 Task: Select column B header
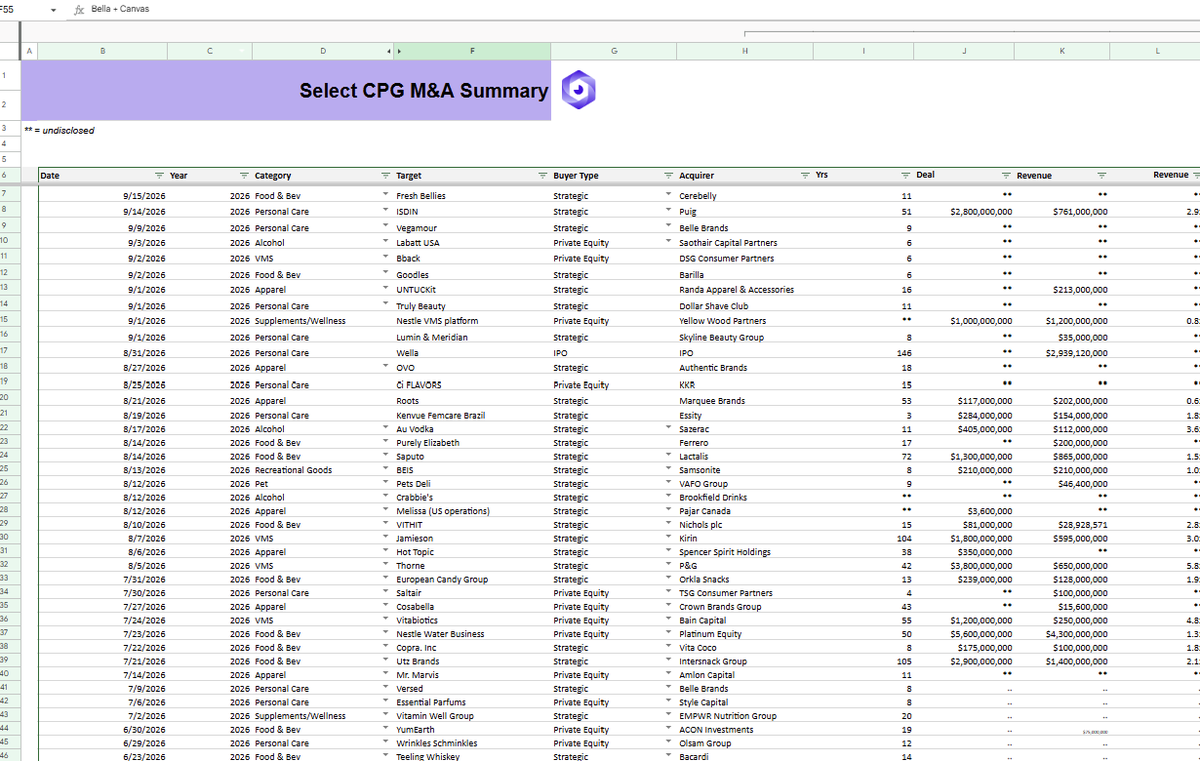coord(102,51)
